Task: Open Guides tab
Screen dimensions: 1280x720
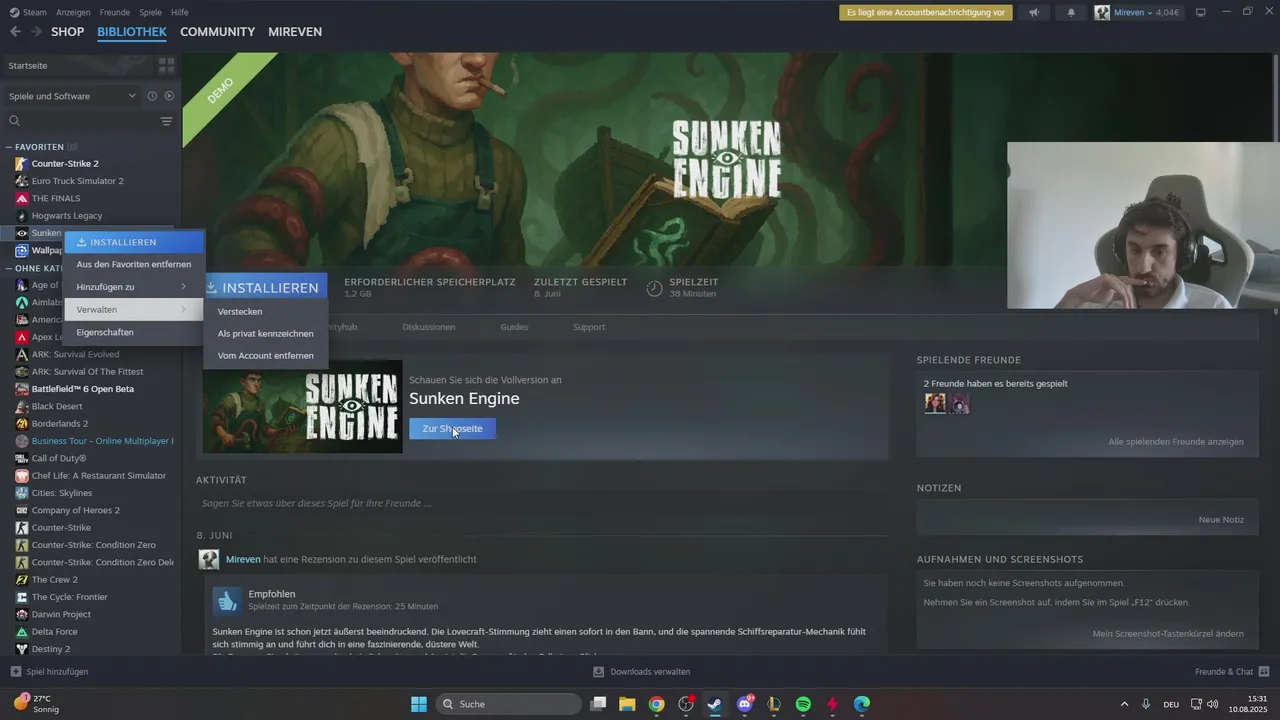Action: pyautogui.click(x=514, y=327)
